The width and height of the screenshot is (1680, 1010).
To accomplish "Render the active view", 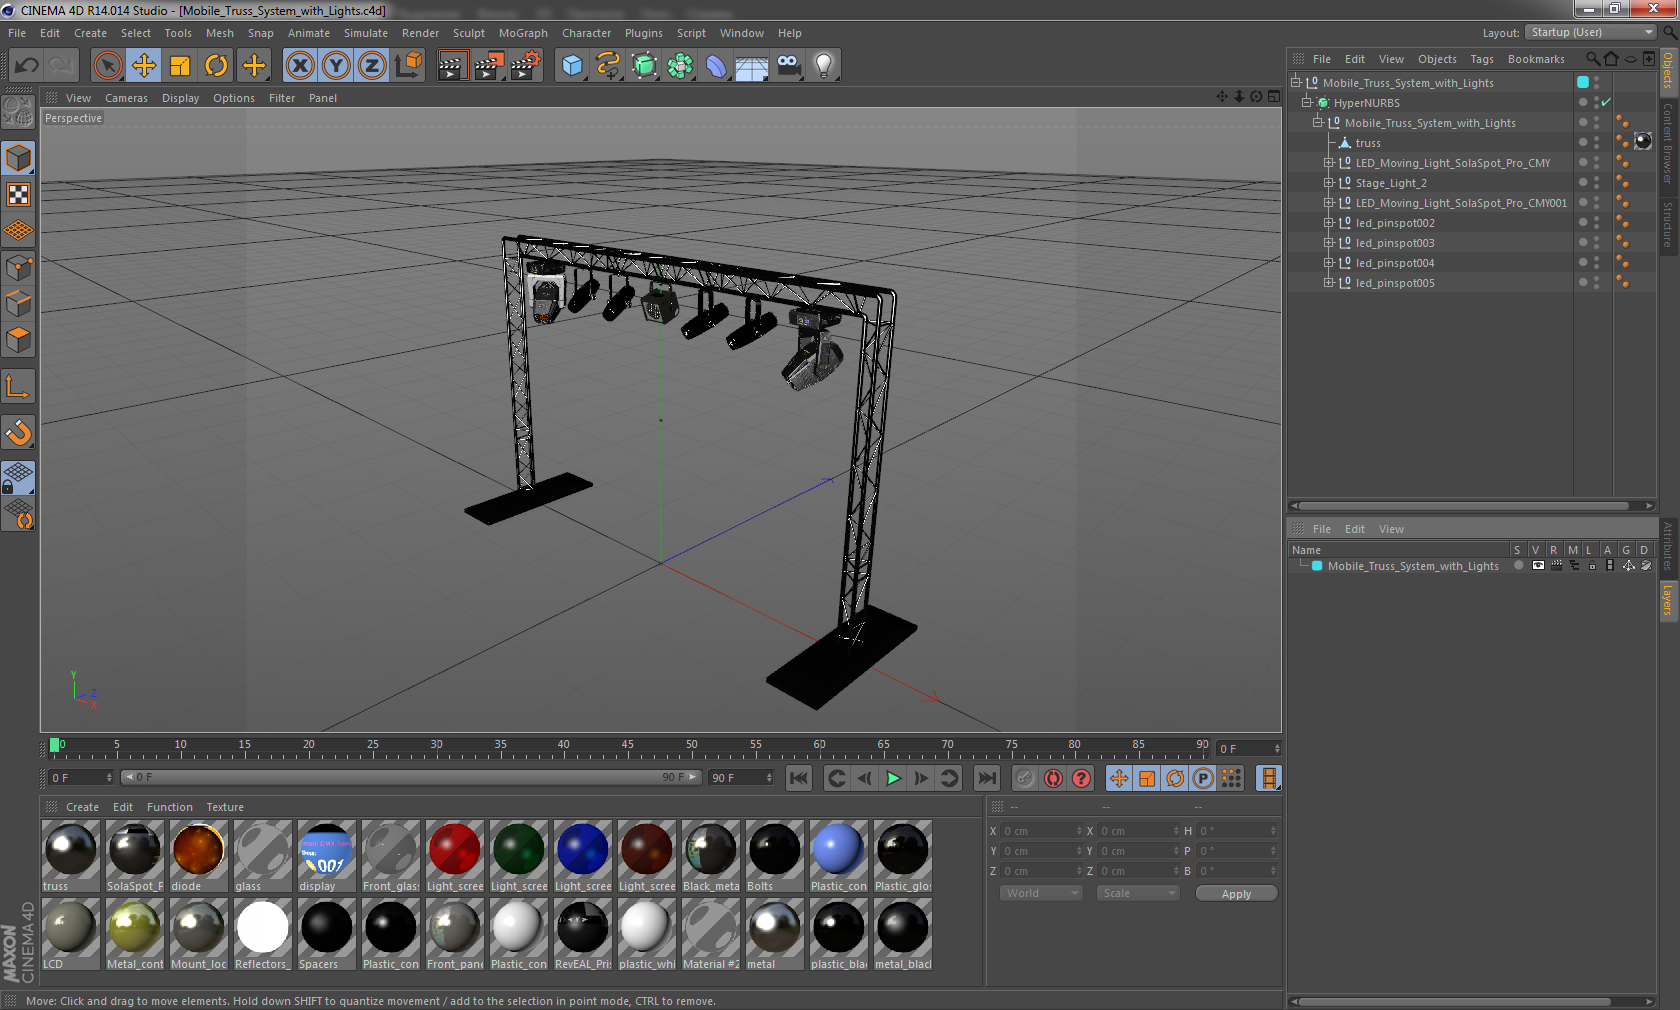I will coord(452,66).
